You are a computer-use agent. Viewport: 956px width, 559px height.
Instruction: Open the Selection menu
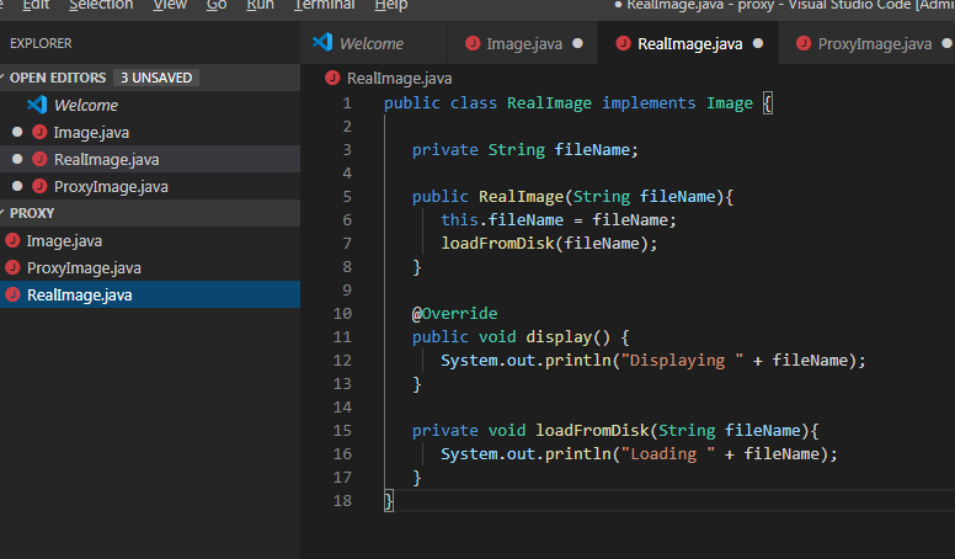[x=100, y=5]
